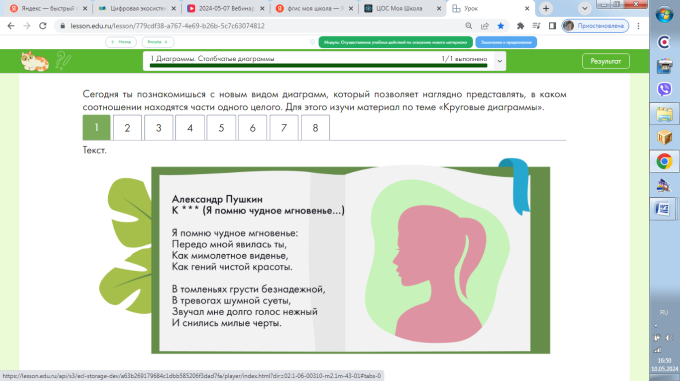Viewport: 680px width, 381px height.
Task: Expand the lesson progress dropdown chevron
Action: pyautogui.click(x=500, y=61)
